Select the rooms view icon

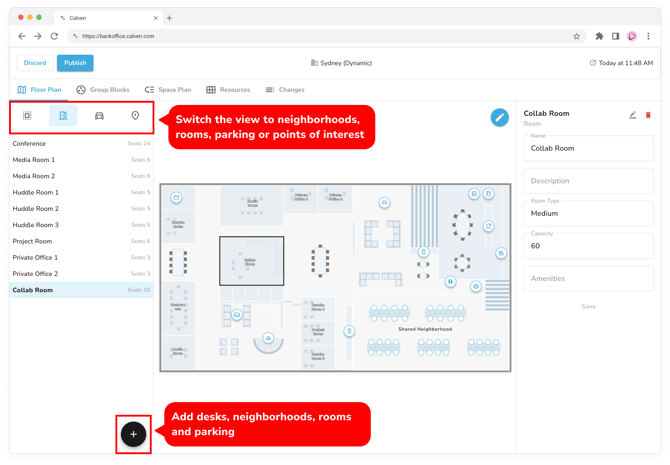coord(63,116)
